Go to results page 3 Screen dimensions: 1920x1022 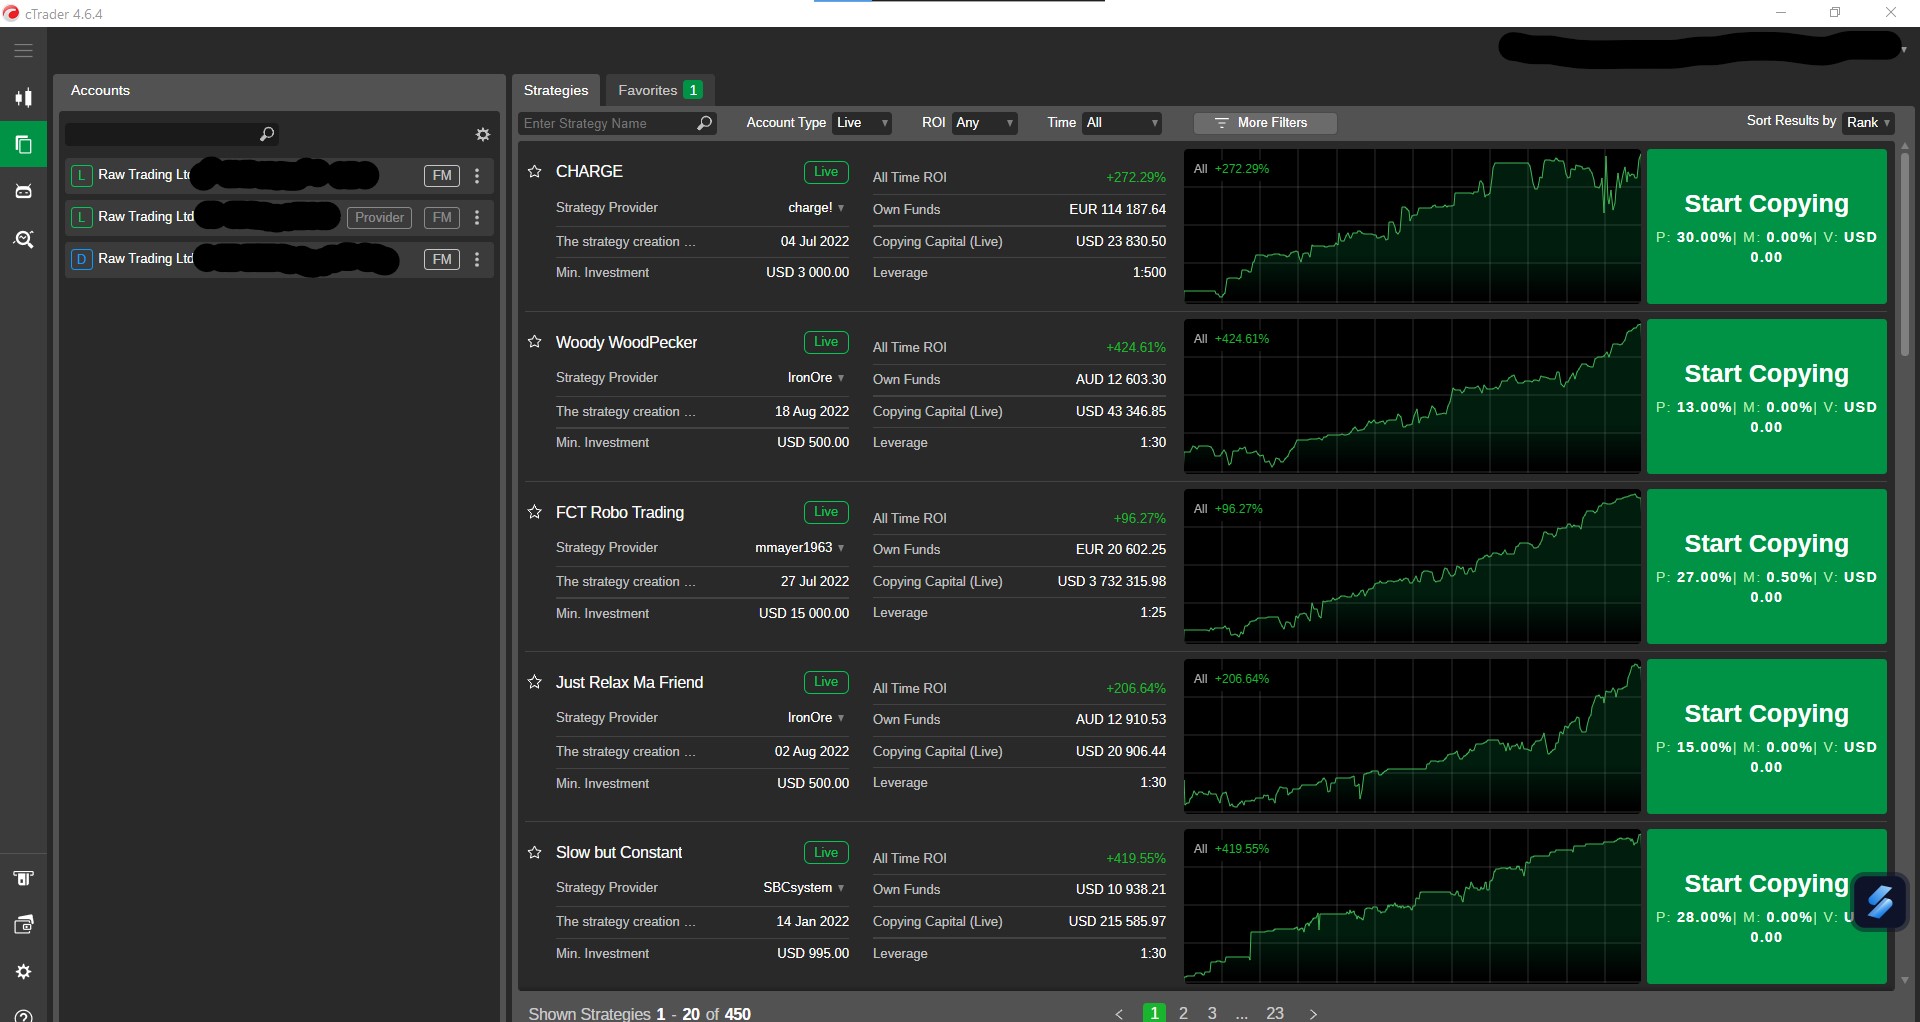pos(1212,1013)
